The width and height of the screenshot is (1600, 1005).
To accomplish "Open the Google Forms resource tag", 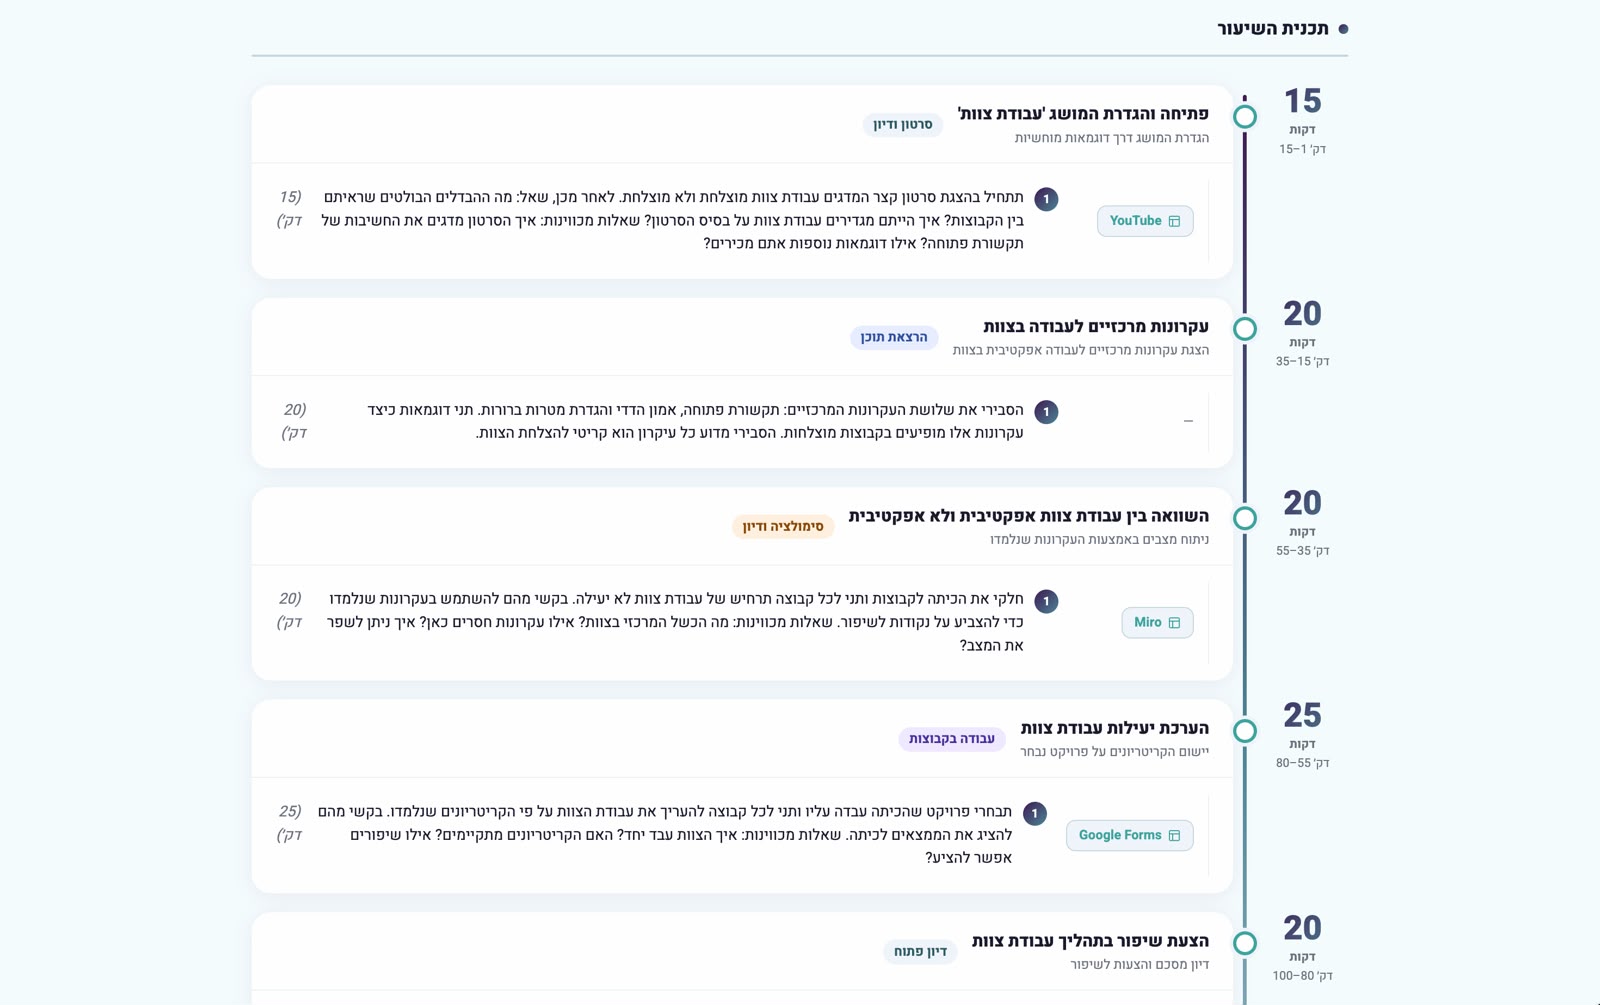I will (x=1129, y=835).
